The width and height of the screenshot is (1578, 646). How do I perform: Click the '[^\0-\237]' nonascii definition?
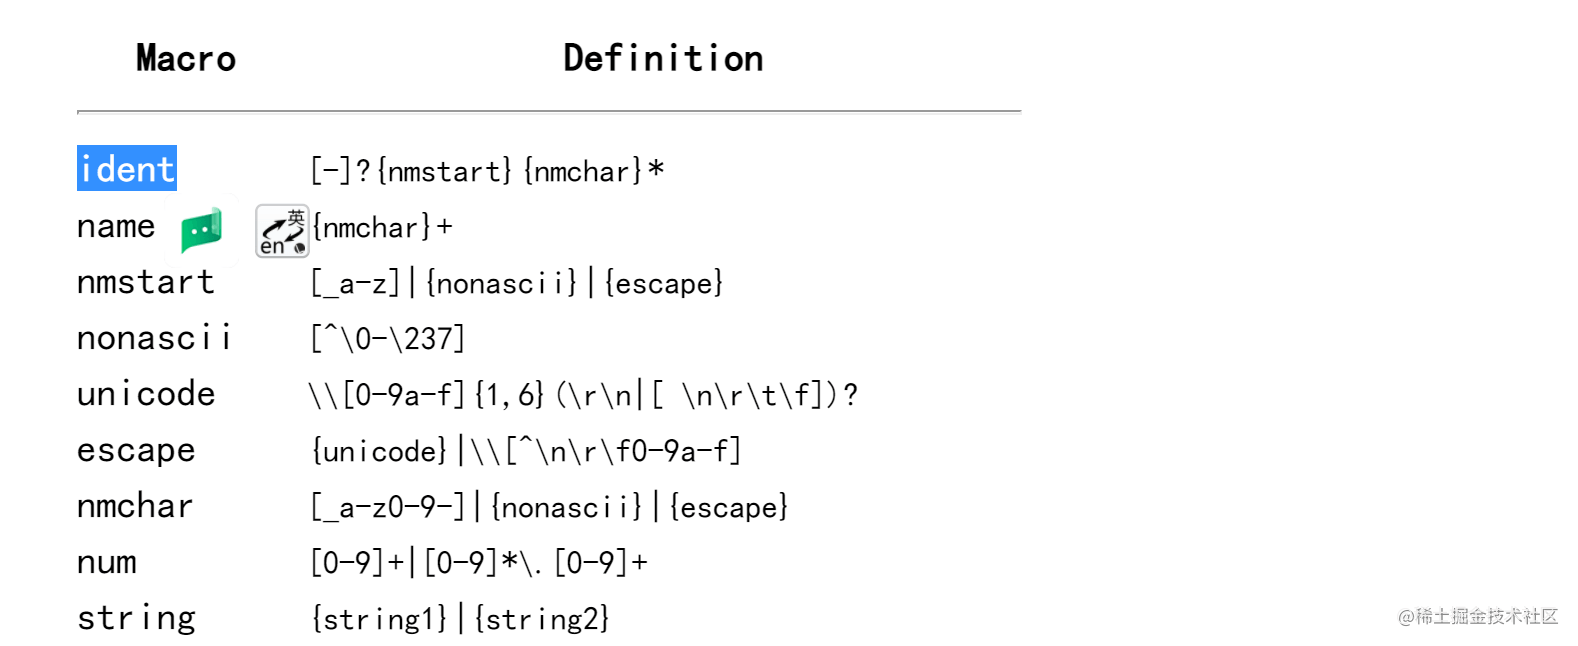[x=388, y=340]
